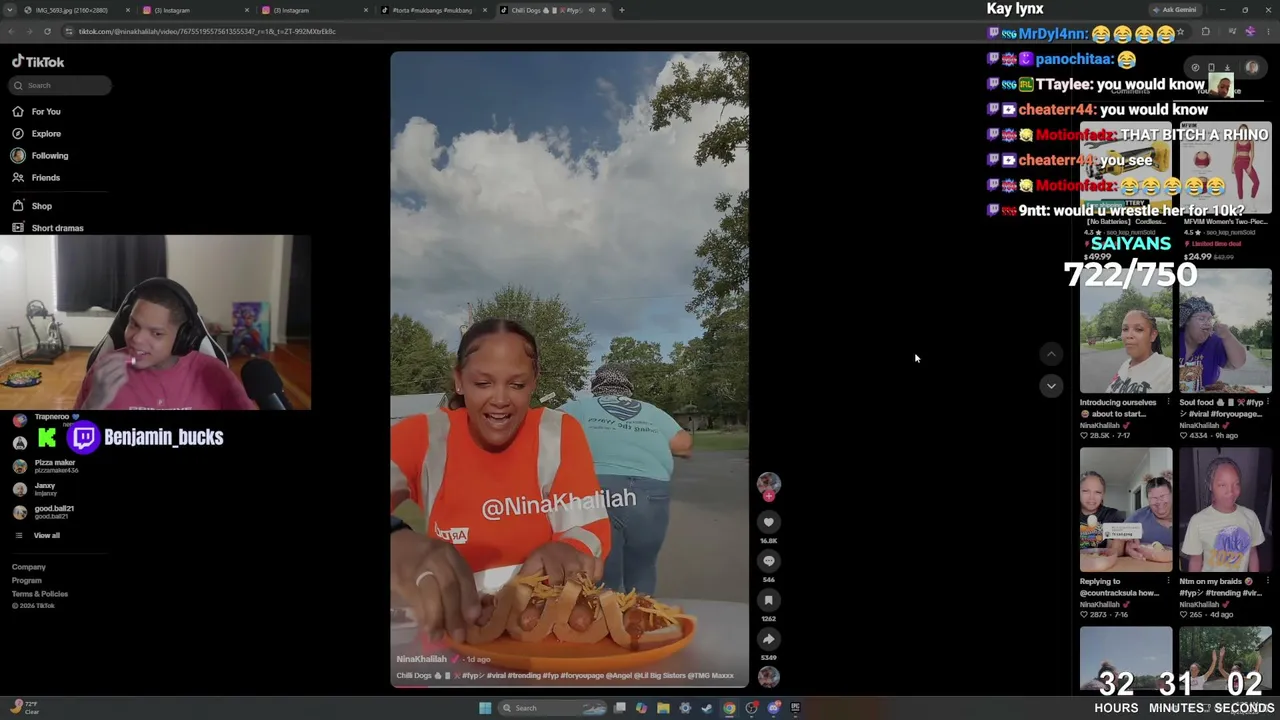Open the TikTok logo home link
Screen dimensions: 1280x720
[38, 62]
